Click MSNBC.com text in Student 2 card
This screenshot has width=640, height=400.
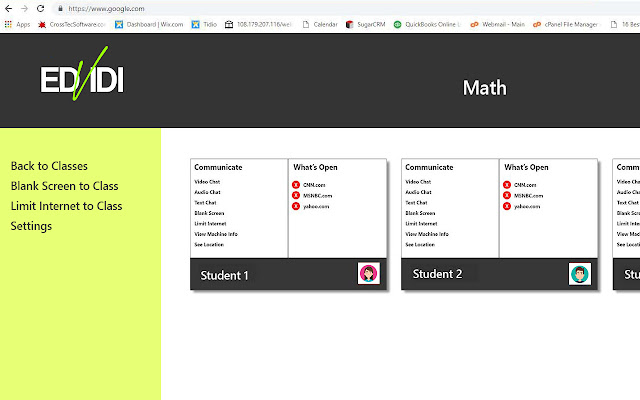point(528,196)
